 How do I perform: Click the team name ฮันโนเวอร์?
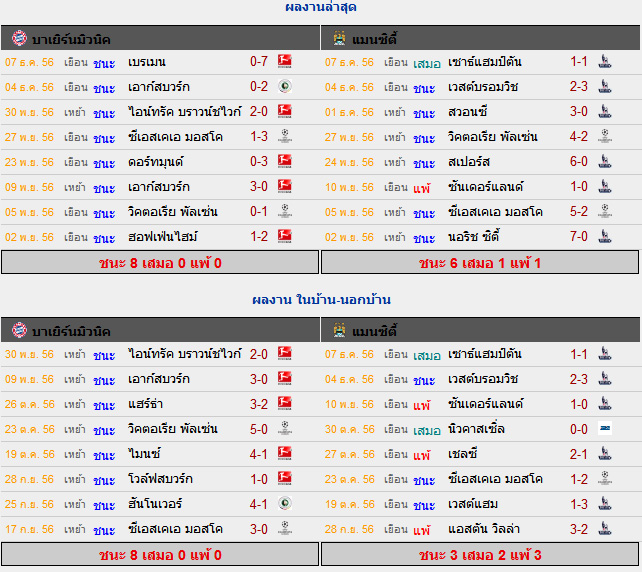(x=155, y=504)
